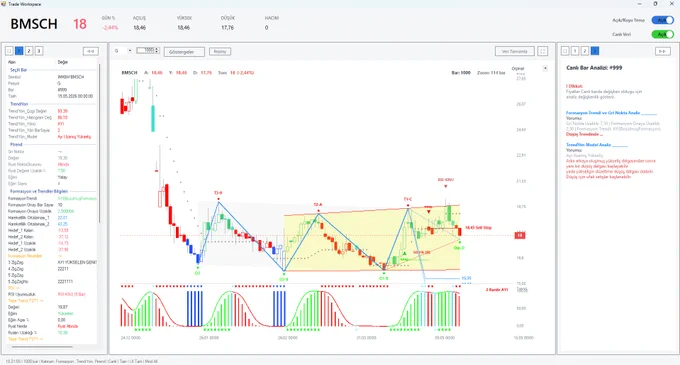Click the Fiyat Nerde row

coord(52,326)
